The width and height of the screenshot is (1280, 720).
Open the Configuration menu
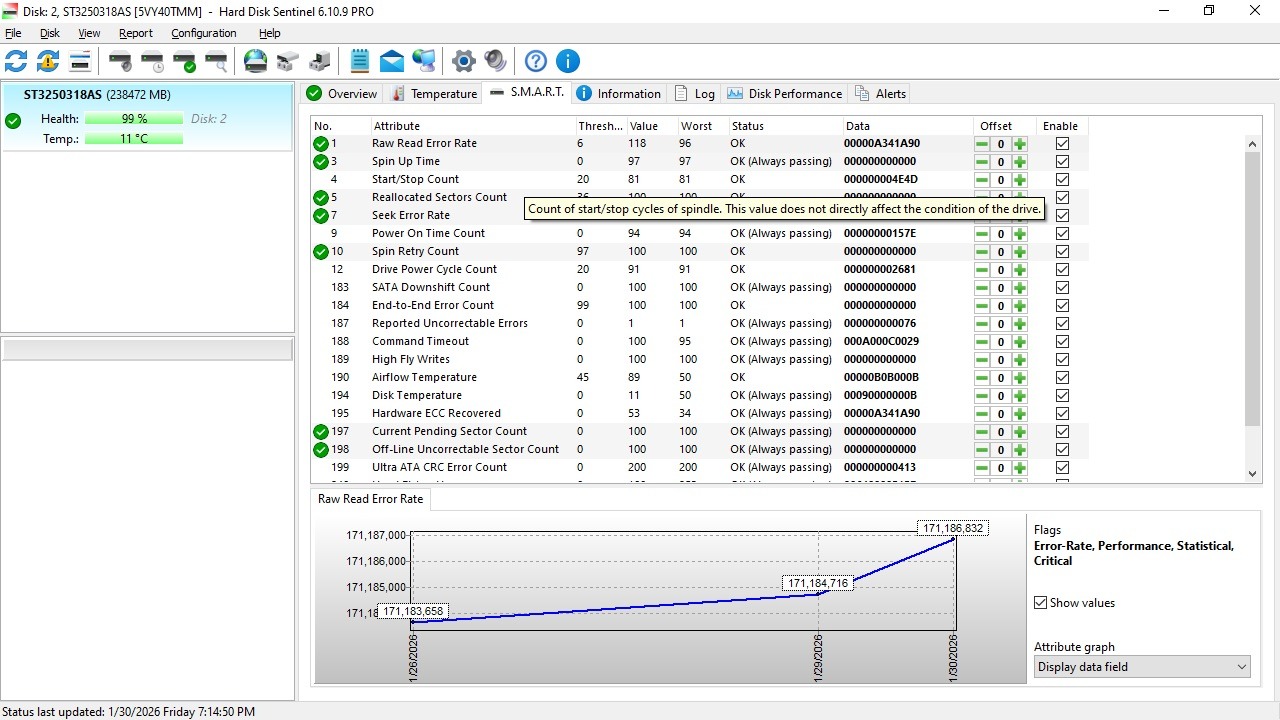pyautogui.click(x=203, y=33)
